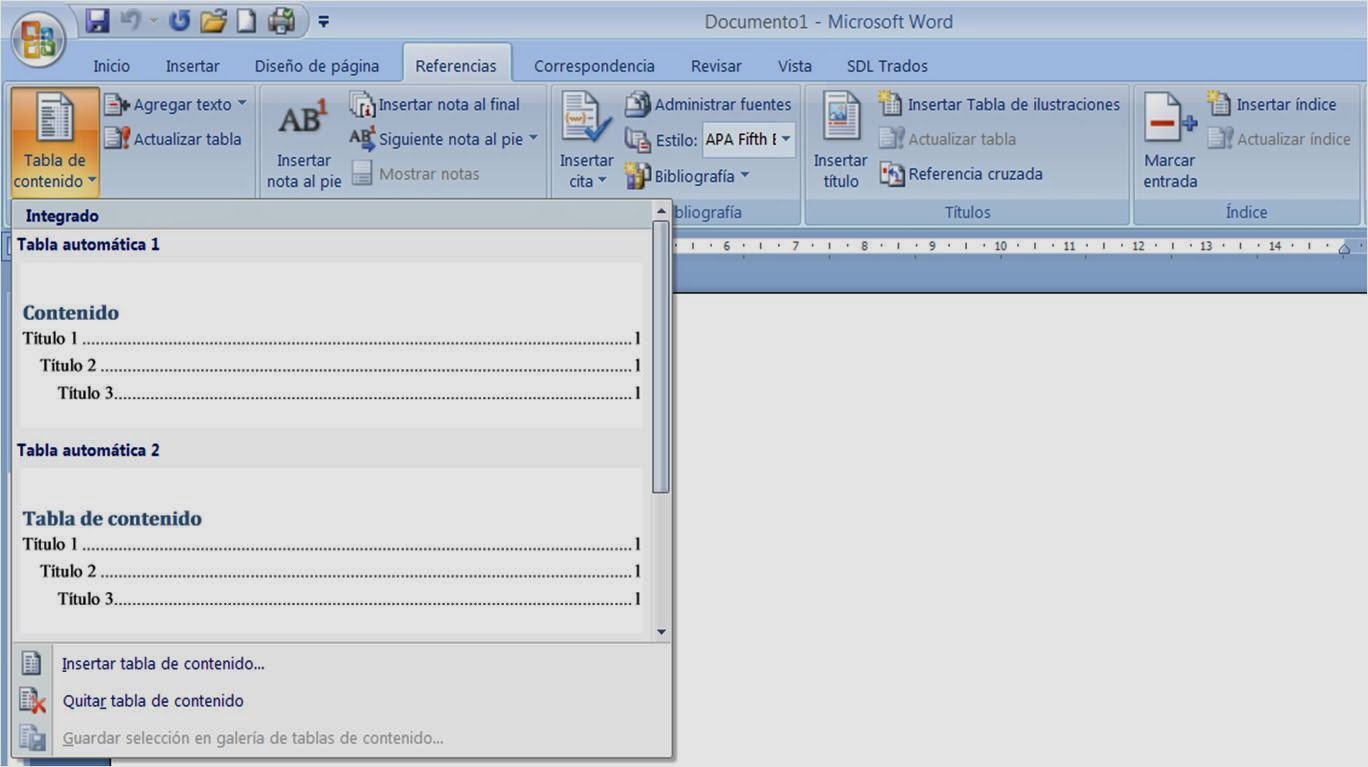This screenshot has height=767, width=1368.
Task: Open Customize Quick Access Toolbar arrow
Action: [324, 22]
